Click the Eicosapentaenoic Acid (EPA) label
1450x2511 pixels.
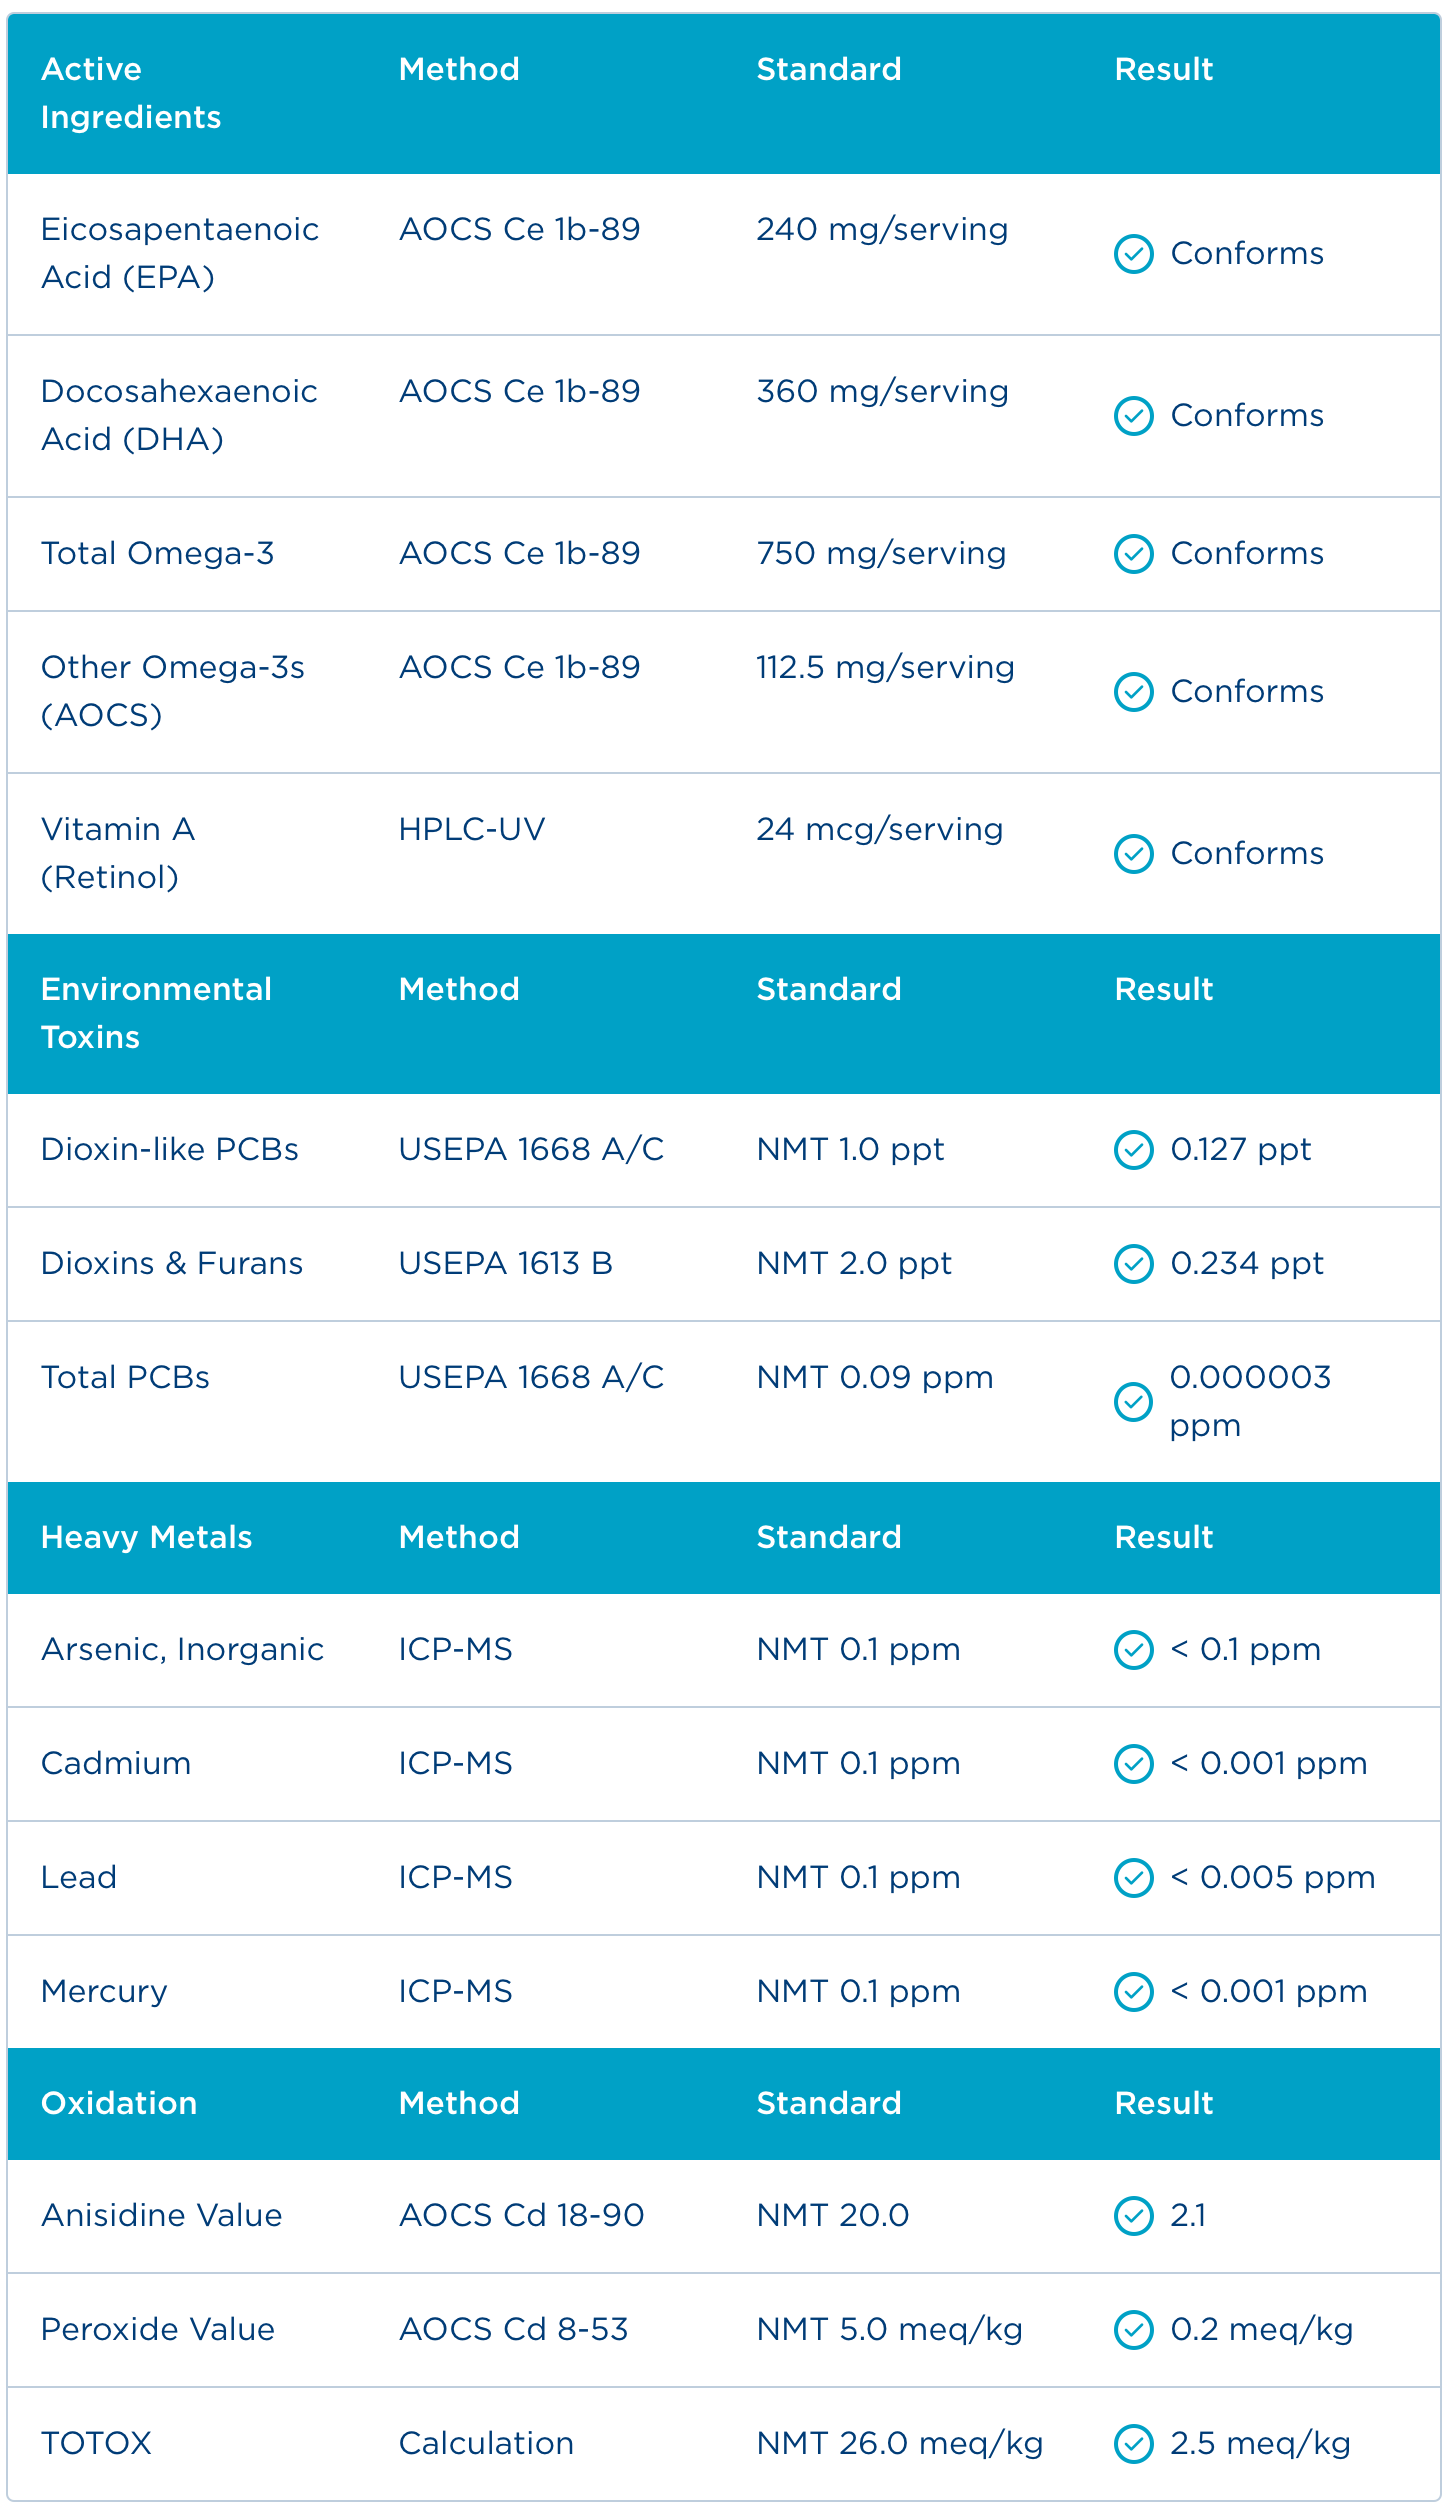180,253
